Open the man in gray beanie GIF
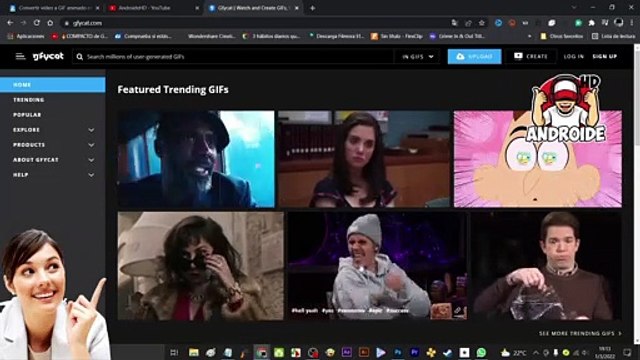This screenshot has height=360, width=640. [x=377, y=266]
